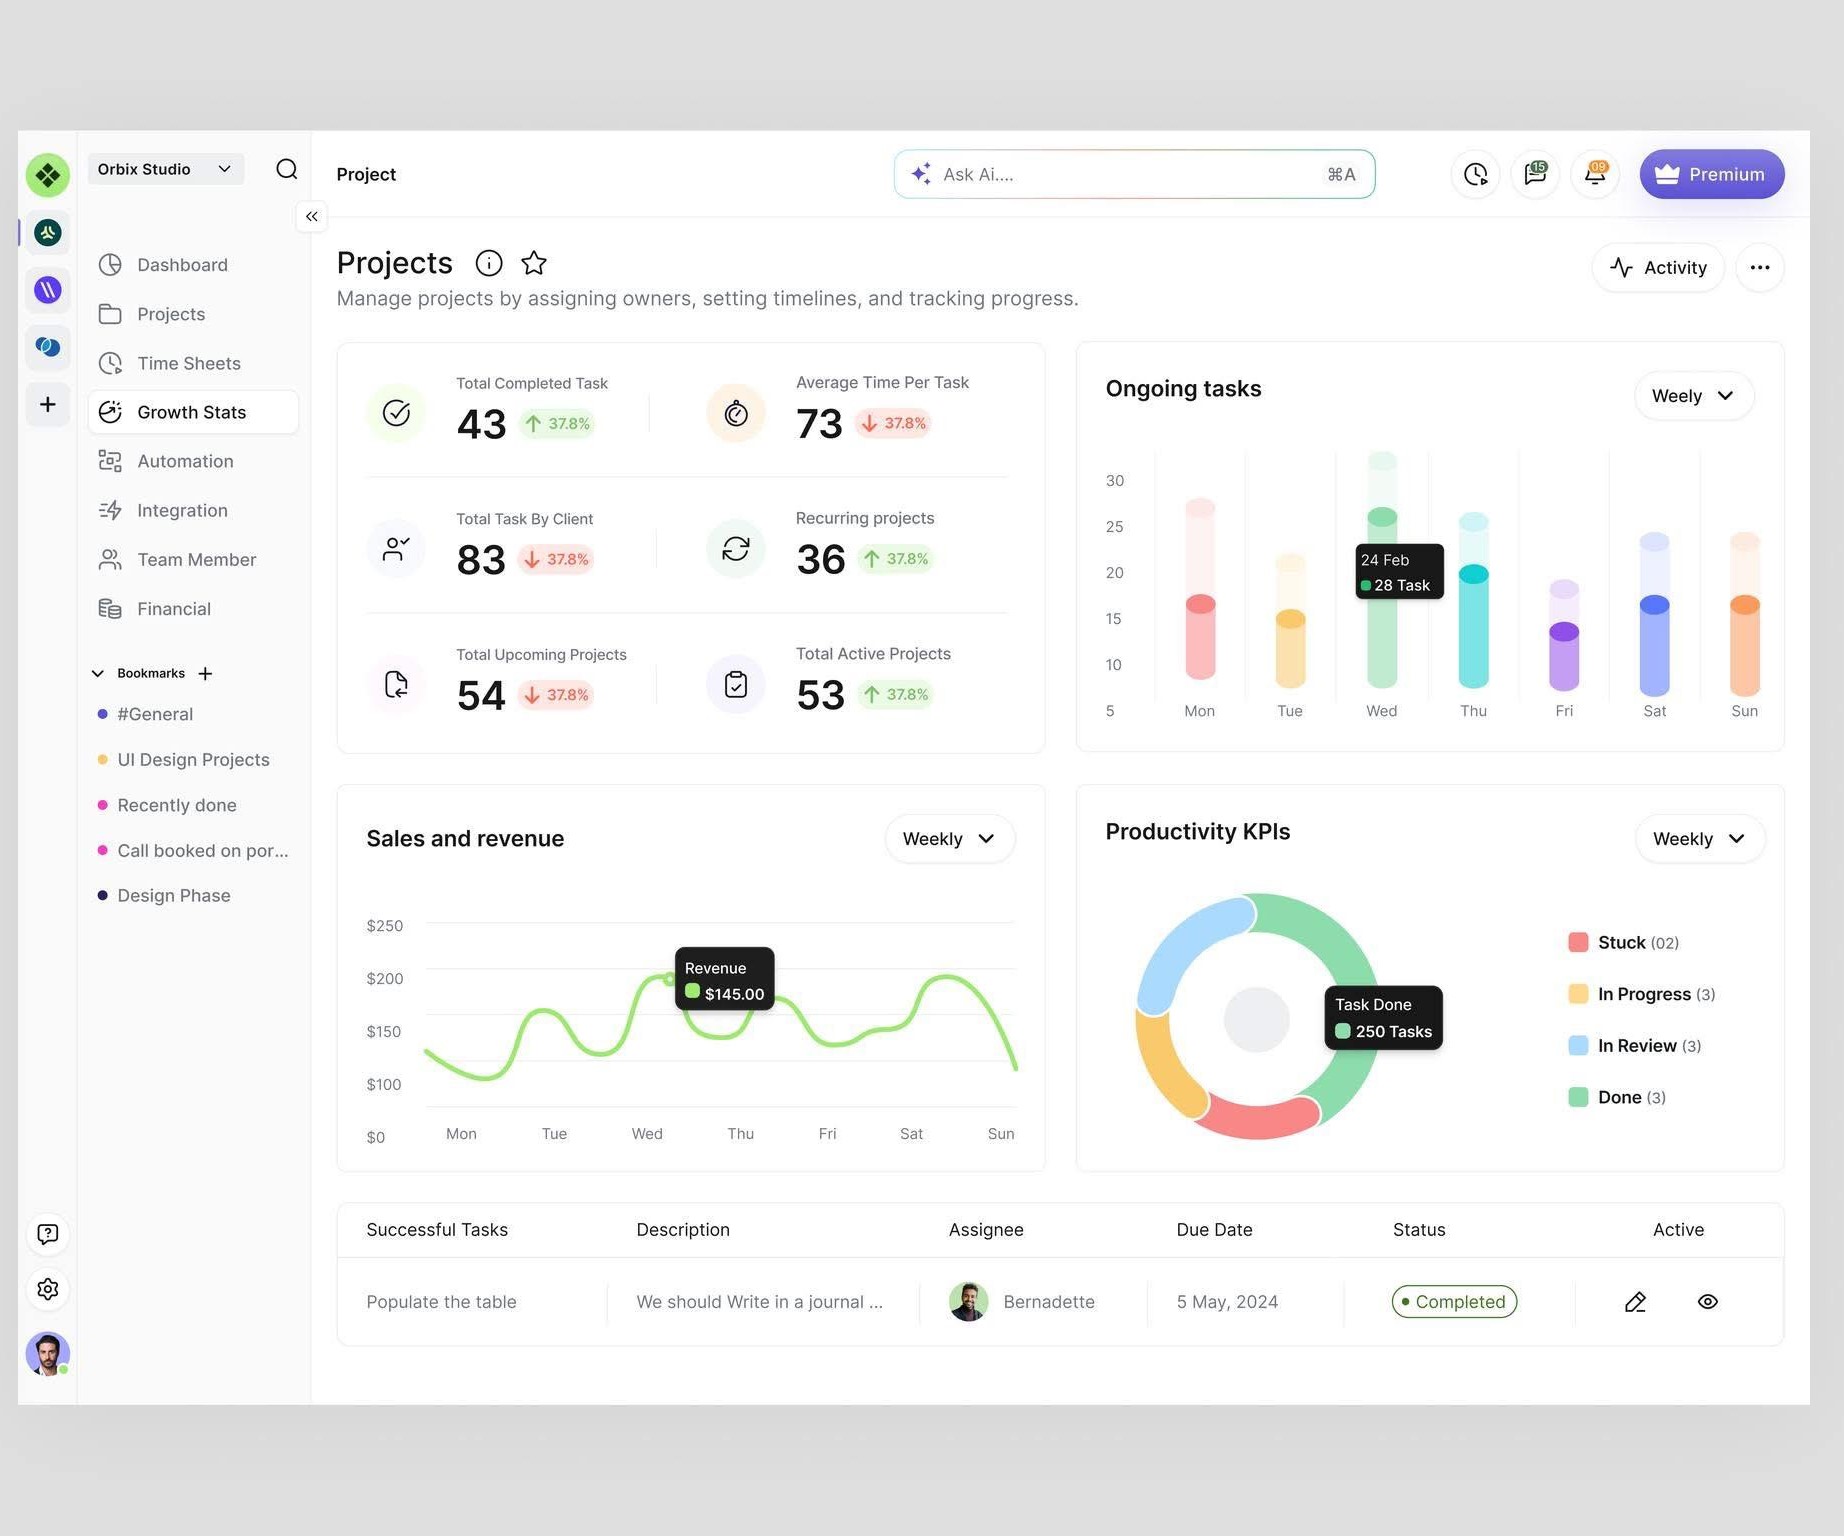Click the search magnifier icon

coord(286,169)
